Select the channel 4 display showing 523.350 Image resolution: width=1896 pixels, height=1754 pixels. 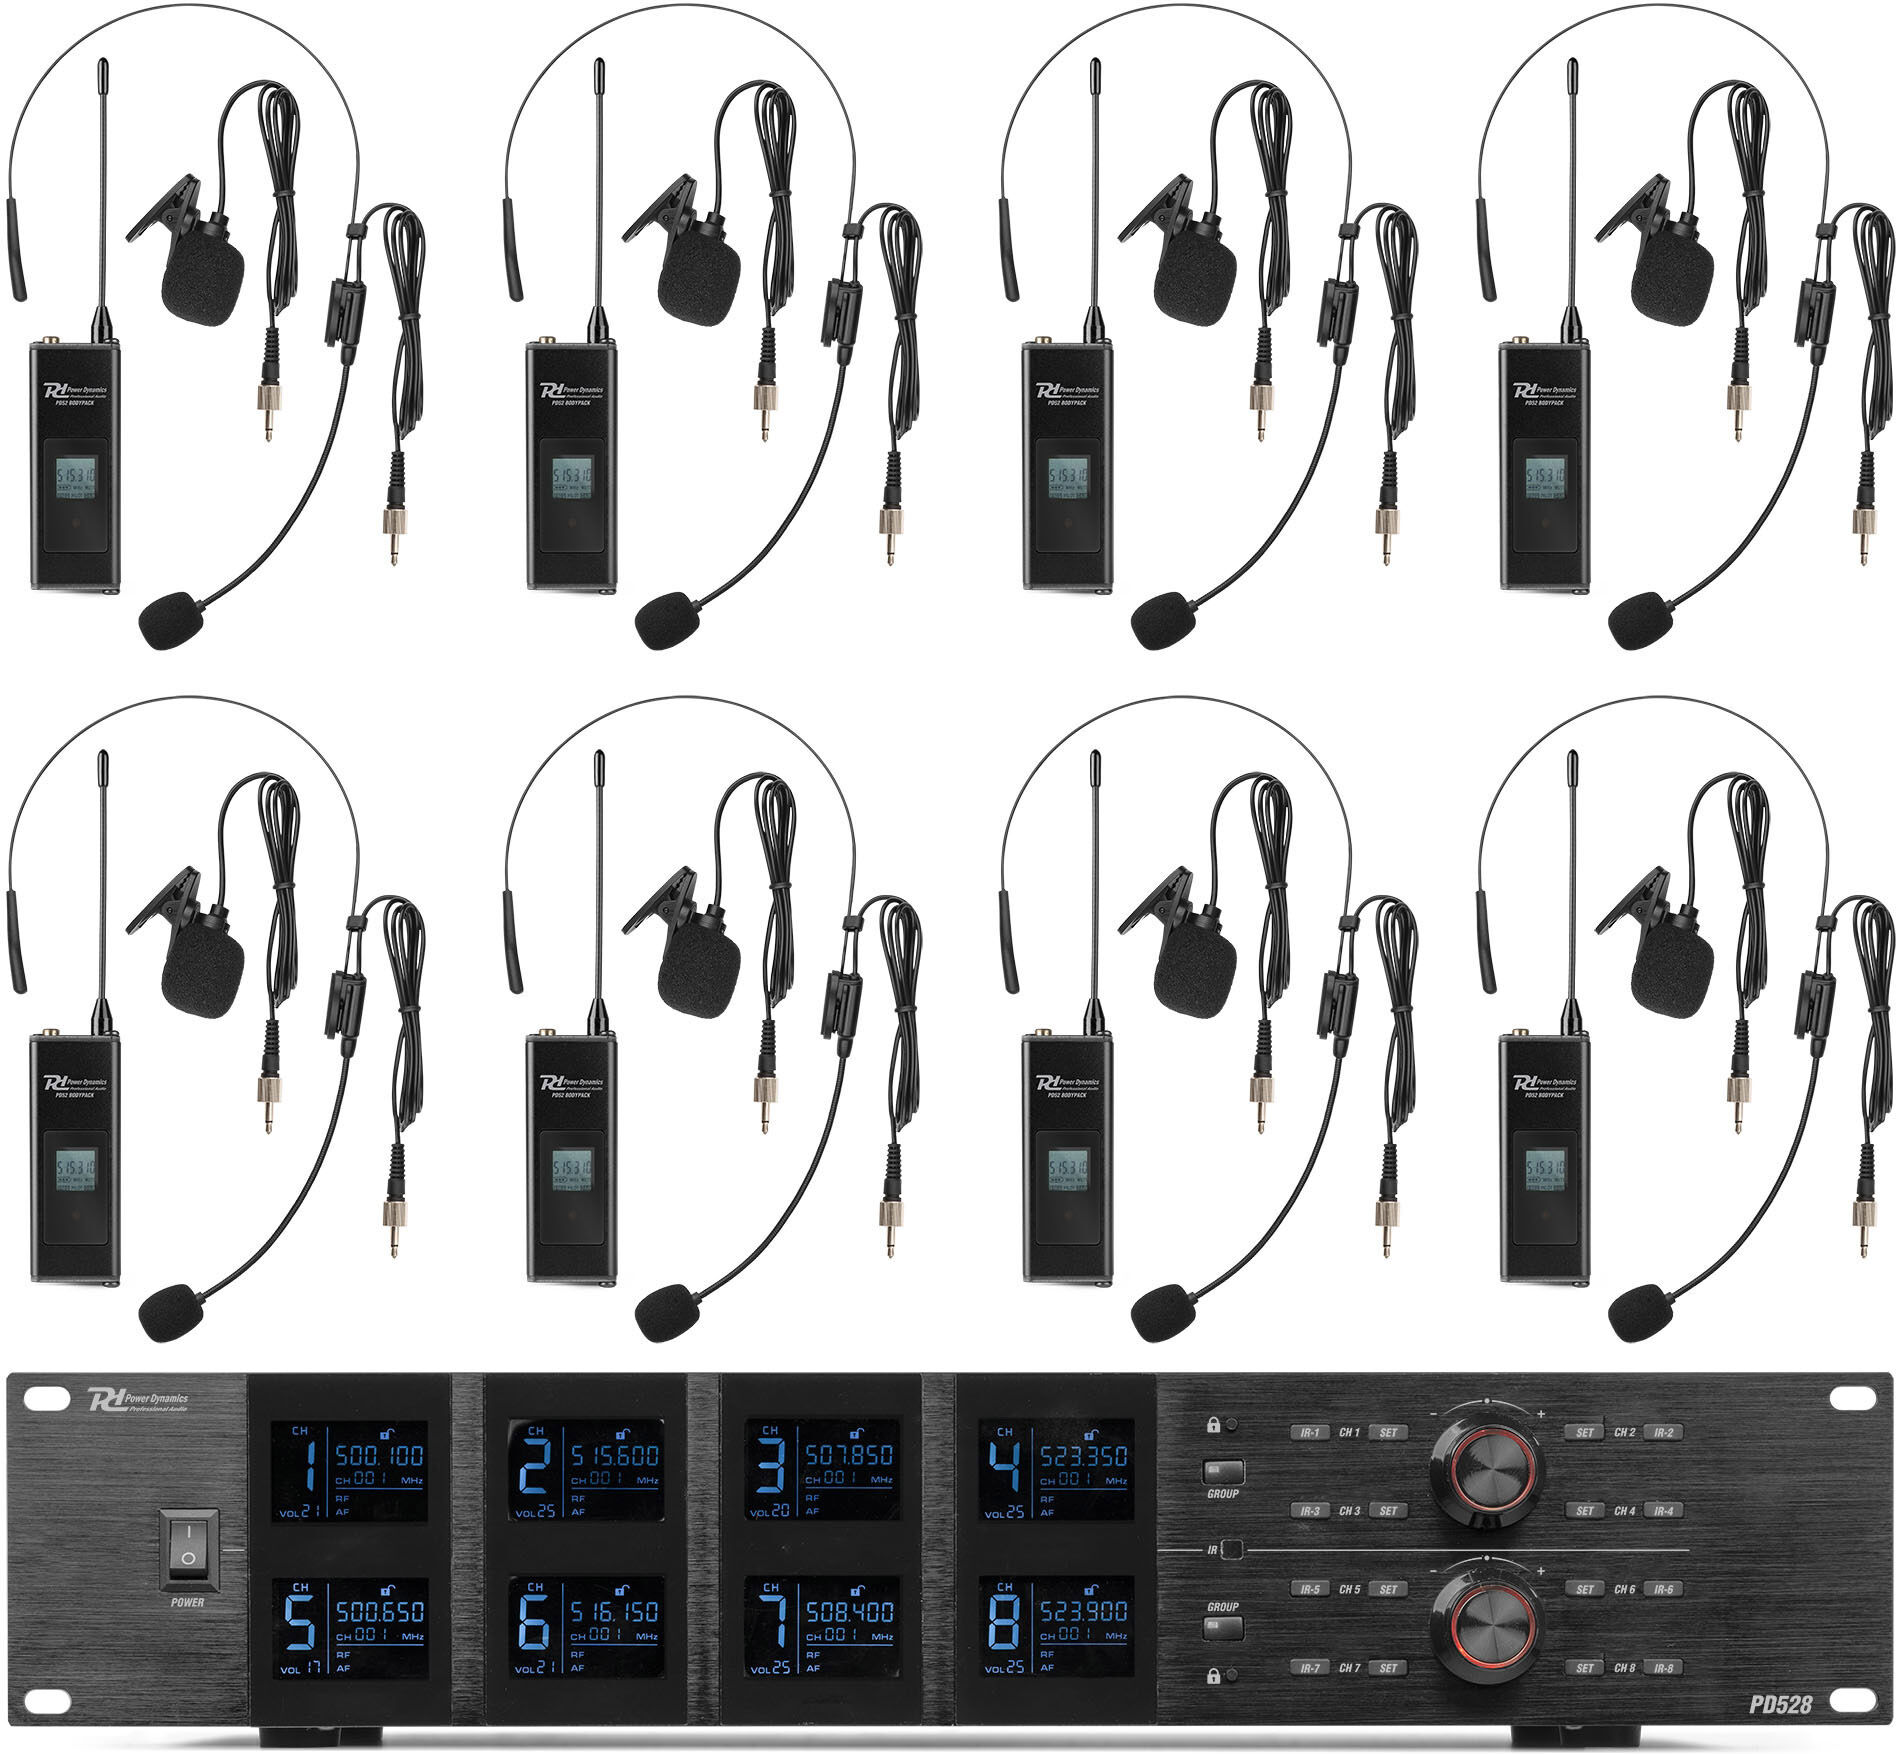(1056, 1471)
